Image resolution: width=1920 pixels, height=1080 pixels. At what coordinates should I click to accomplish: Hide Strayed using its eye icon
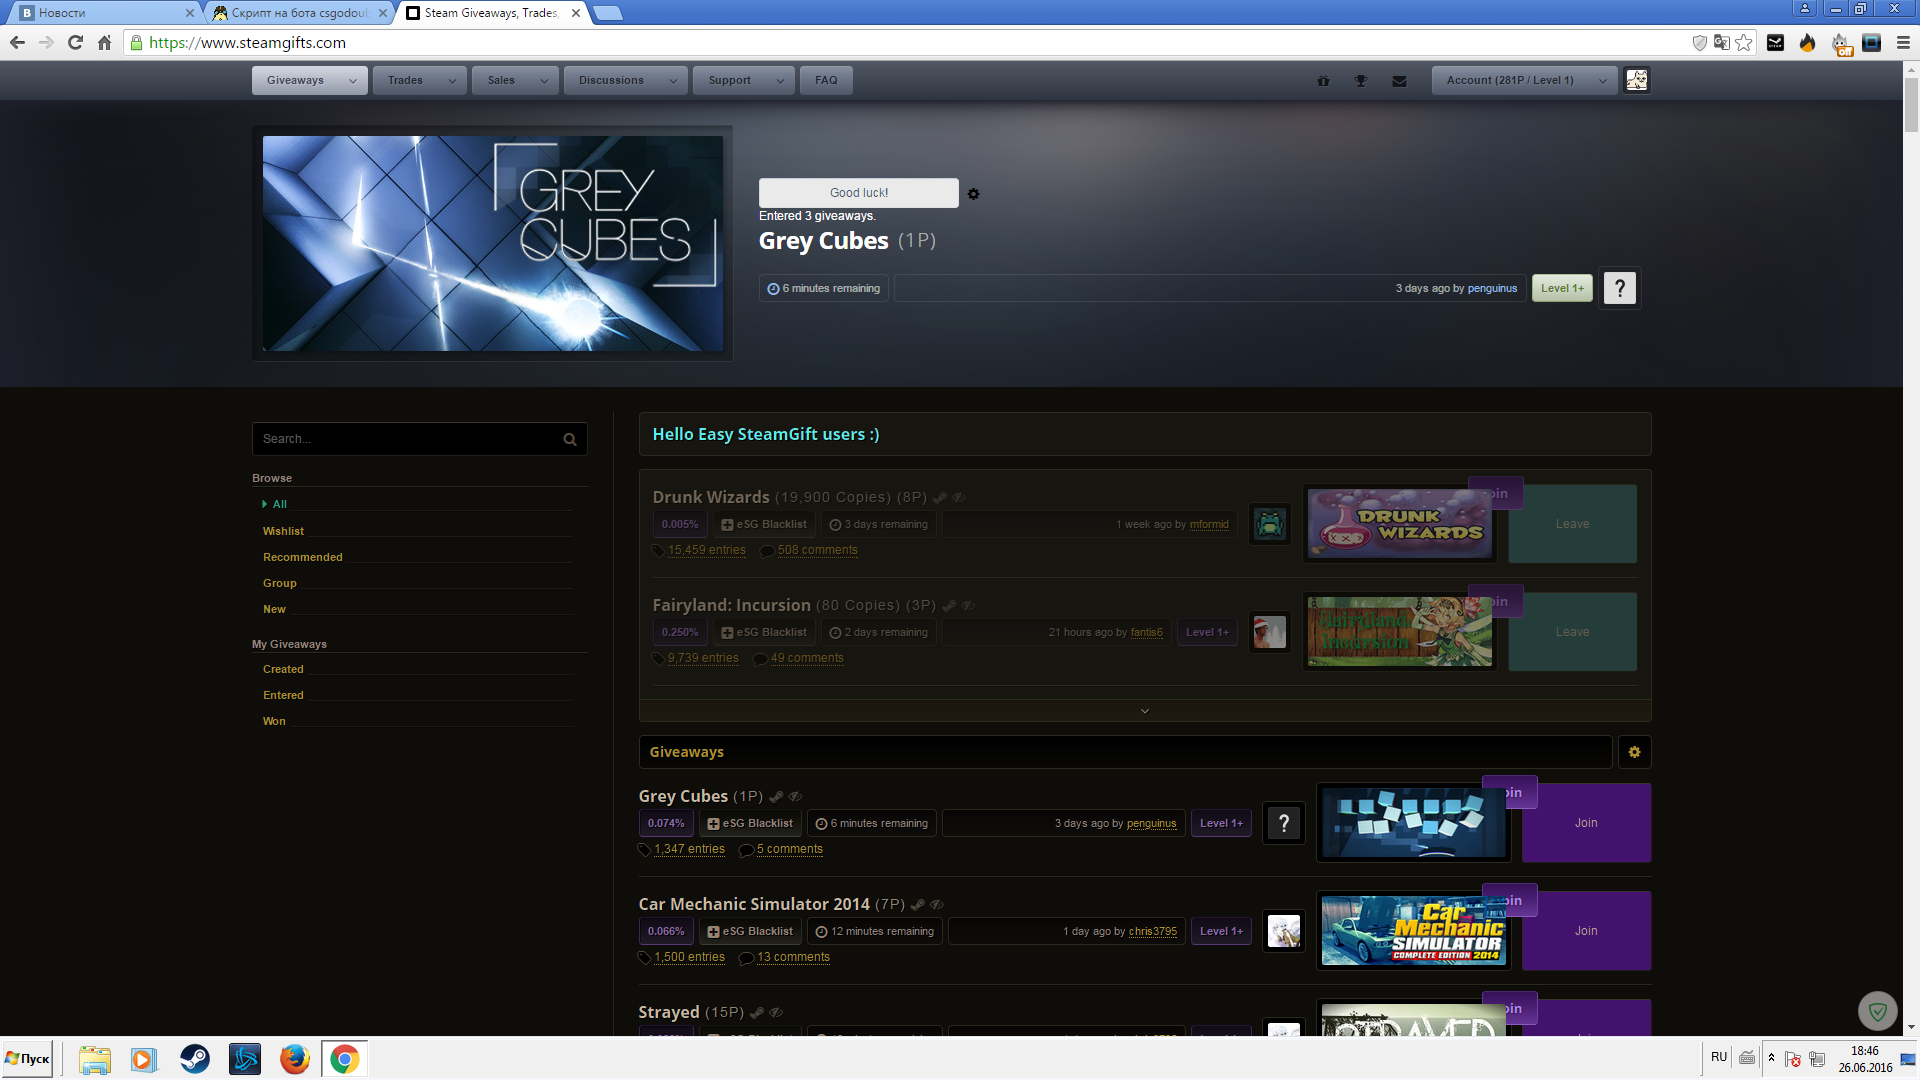click(776, 1013)
